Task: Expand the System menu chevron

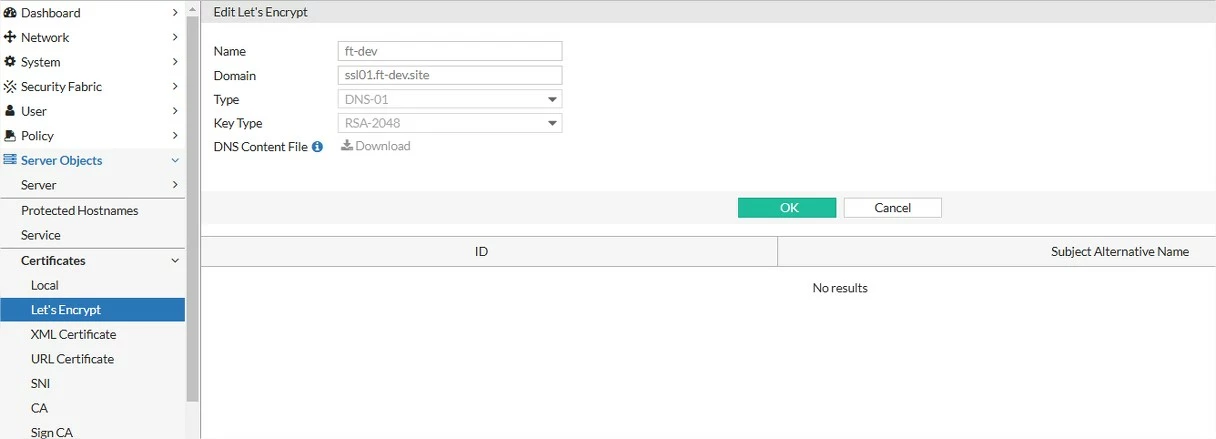Action: click(x=175, y=62)
